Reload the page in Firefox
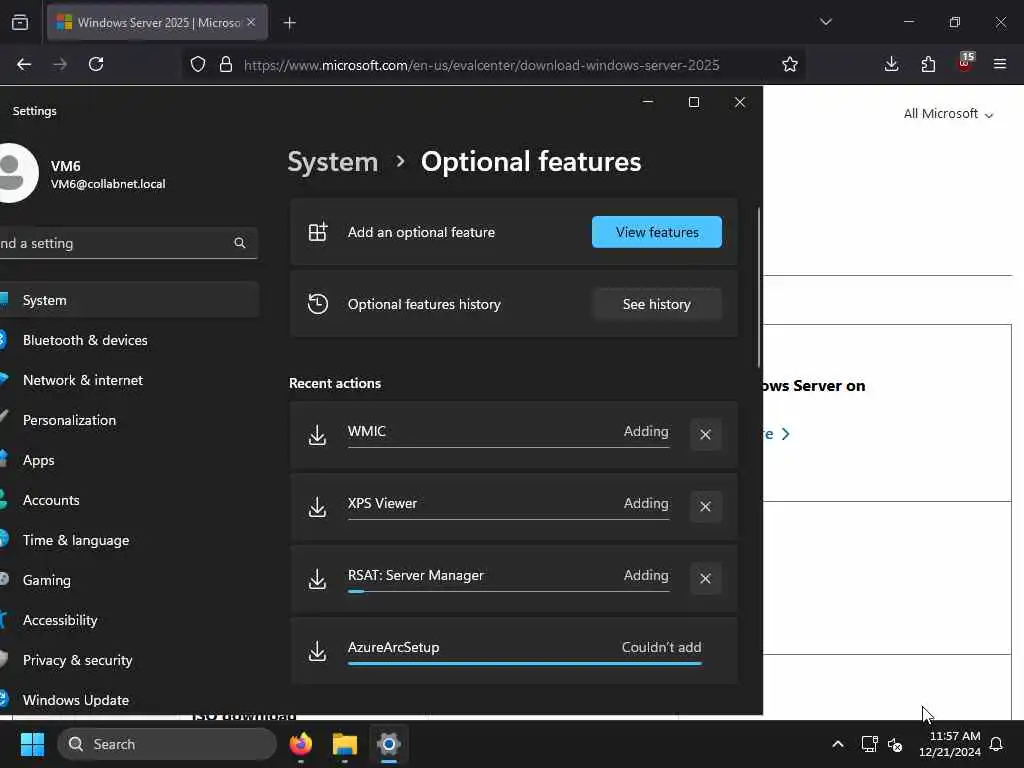The width and height of the screenshot is (1024, 768). pos(96,64)
